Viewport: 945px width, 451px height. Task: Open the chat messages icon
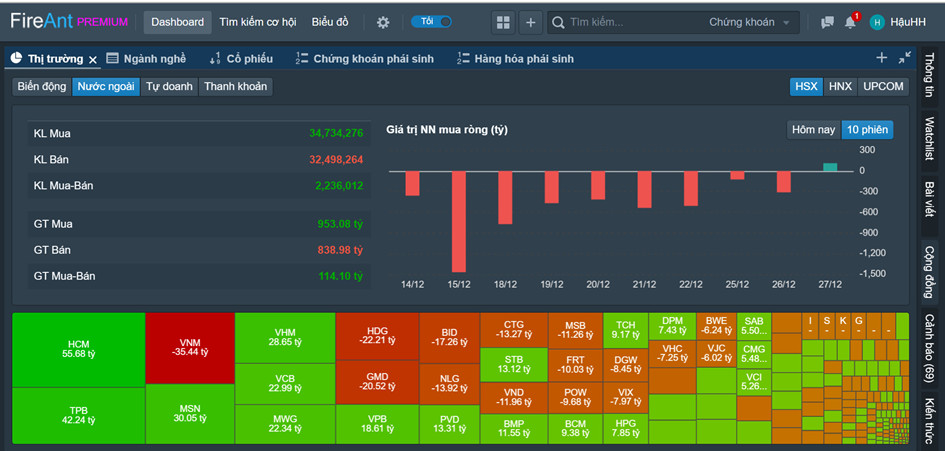(x=827, y=22)
